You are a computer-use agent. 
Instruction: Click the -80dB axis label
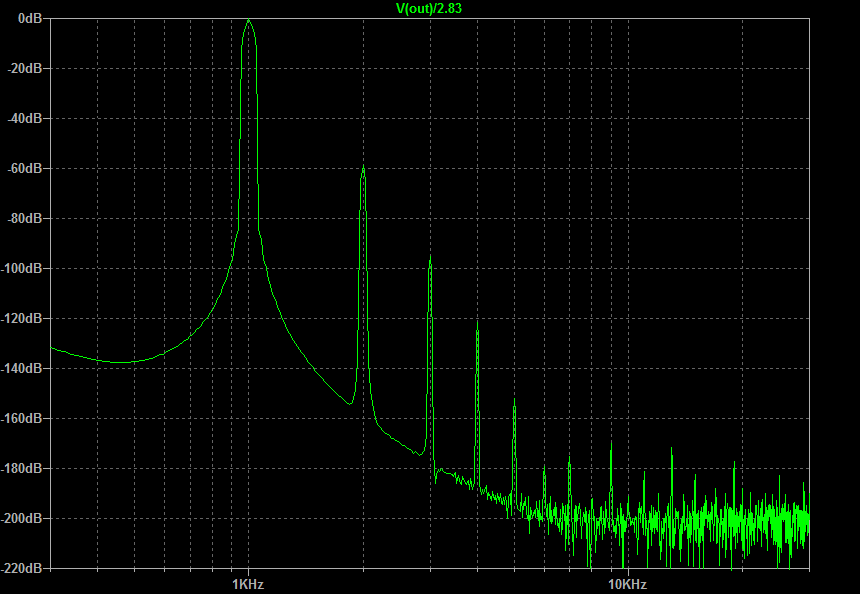click(x=25, y=218)
